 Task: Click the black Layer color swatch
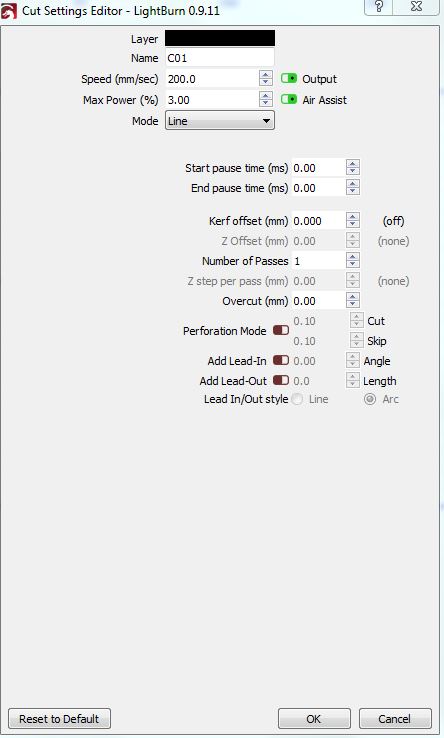coord(220,38)
